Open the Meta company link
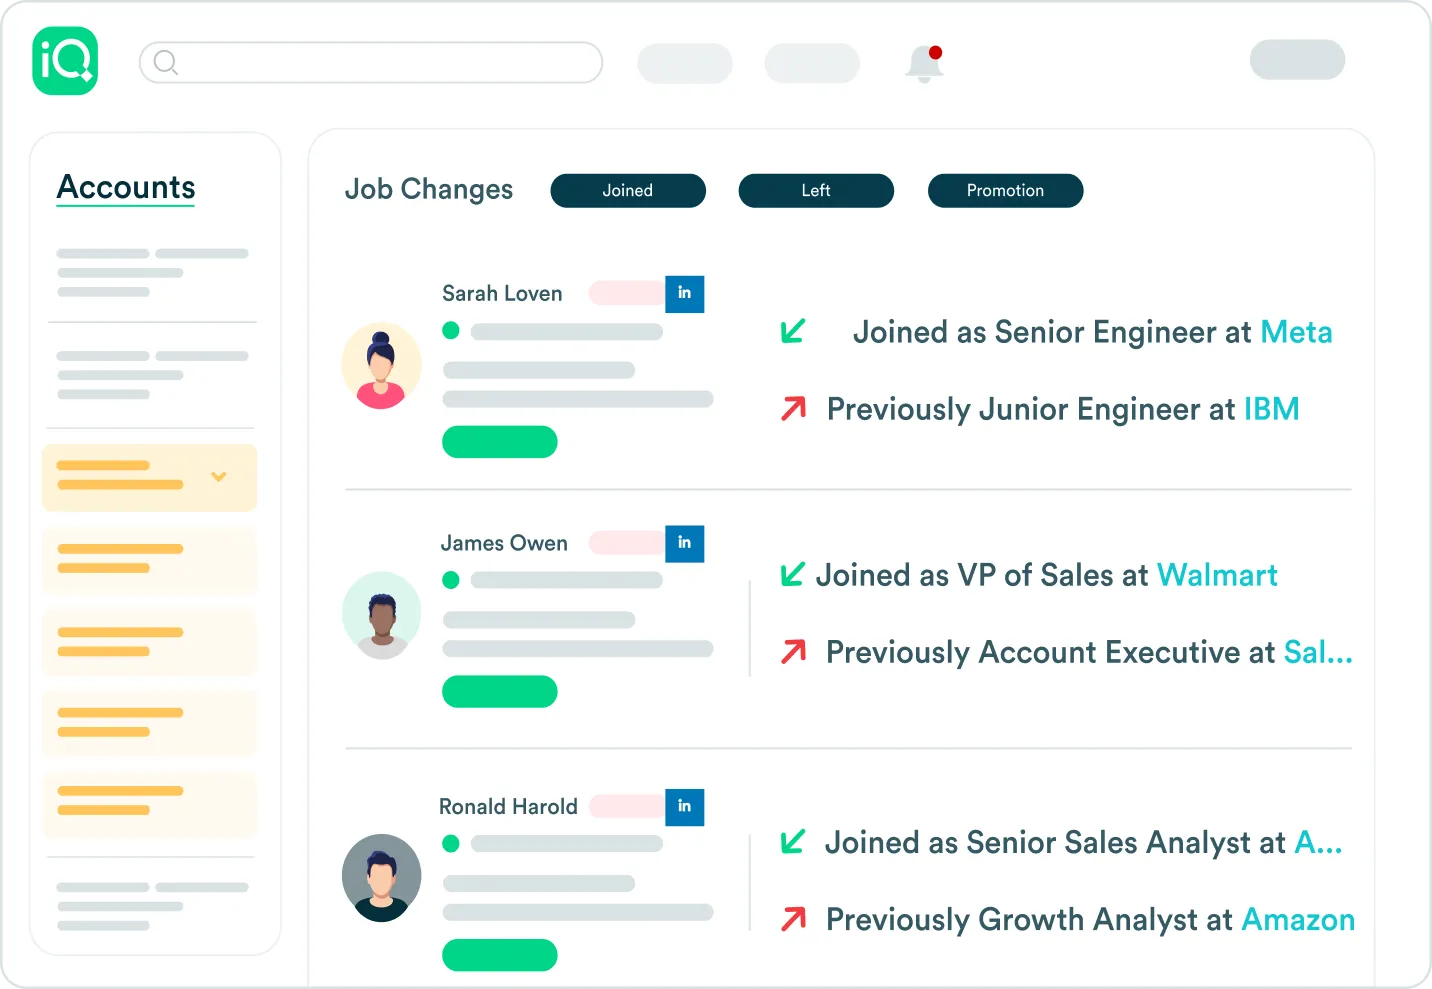Screen dimensions: 1432x989 [1296, 332]
